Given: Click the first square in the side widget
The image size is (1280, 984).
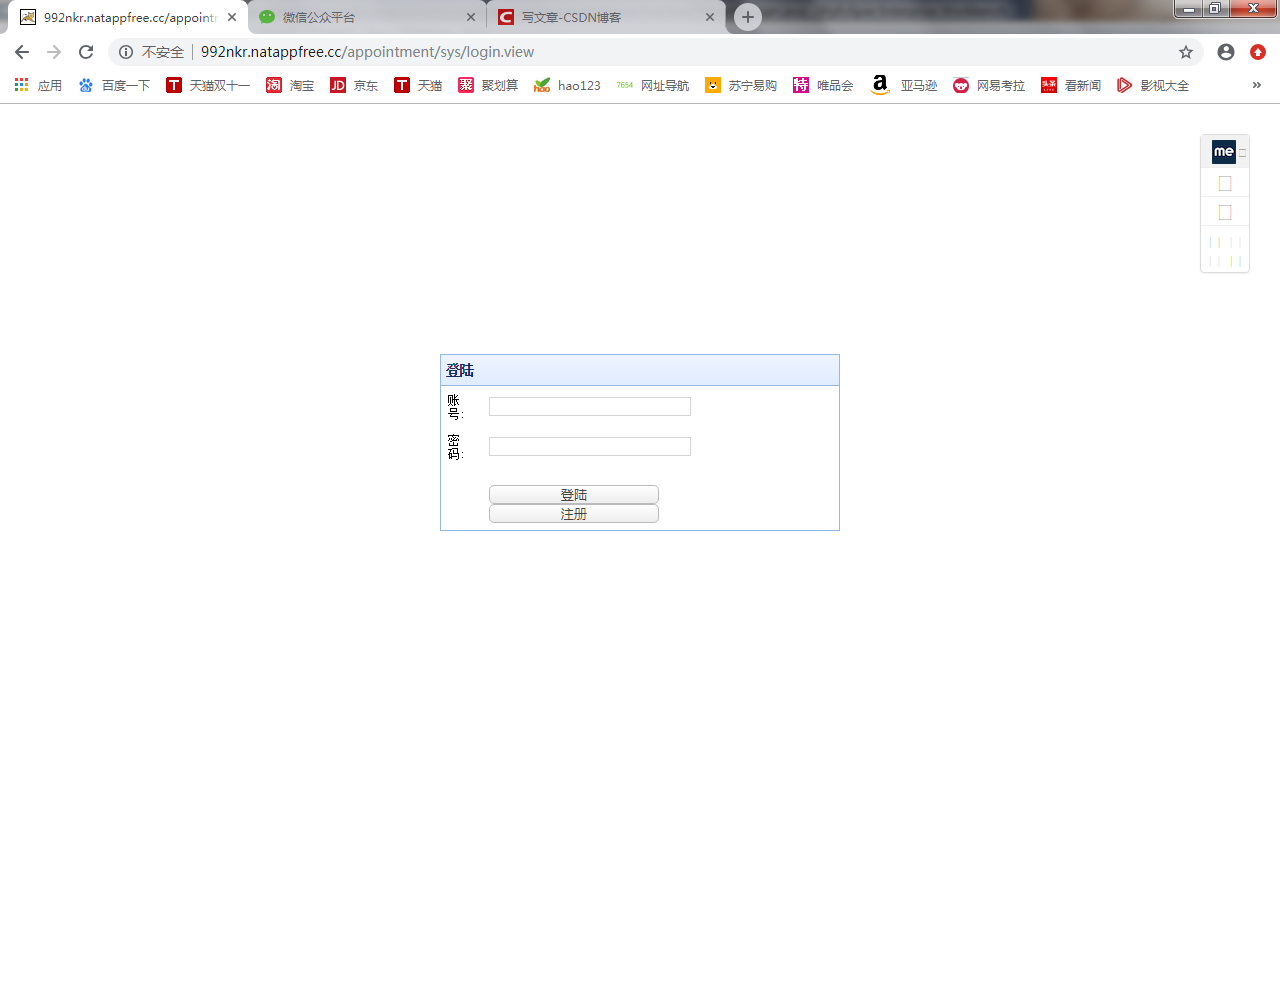Looking at the screenshot, I should pyautogui.click(x=1225, y=184).
